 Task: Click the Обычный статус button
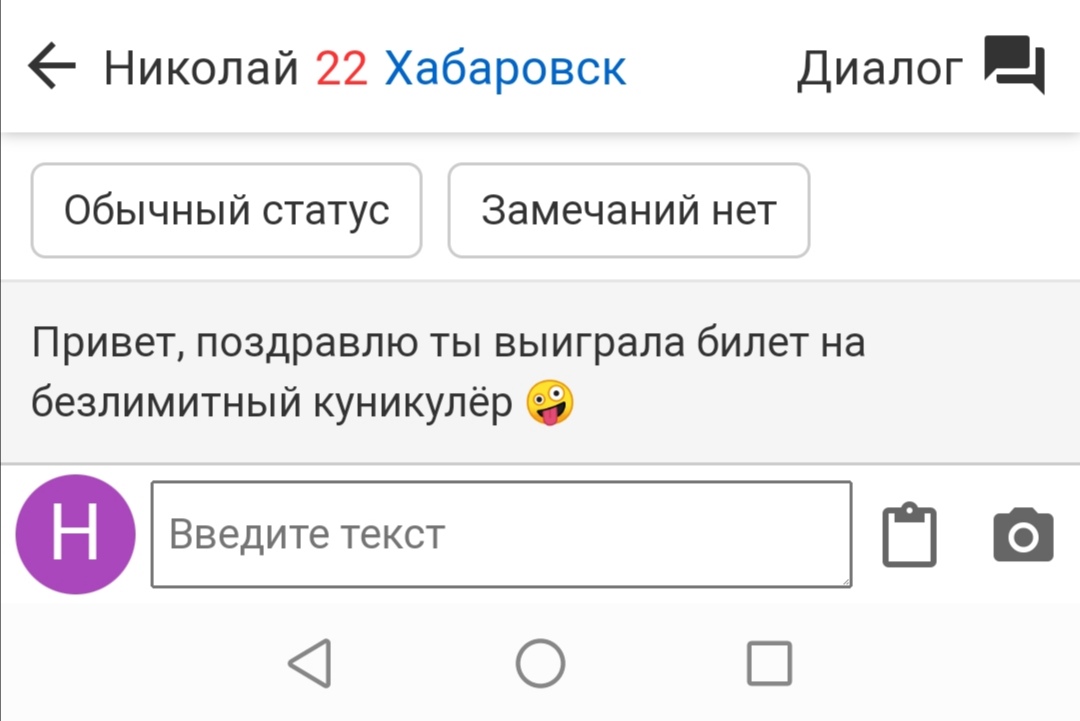pyautogui.click(x=227, y=210)
